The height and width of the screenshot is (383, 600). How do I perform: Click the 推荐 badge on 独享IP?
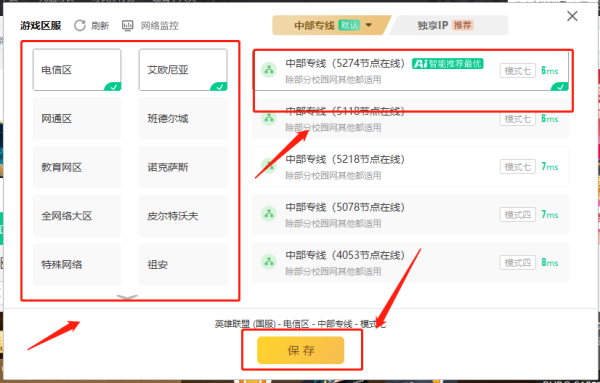pos(463,25)
